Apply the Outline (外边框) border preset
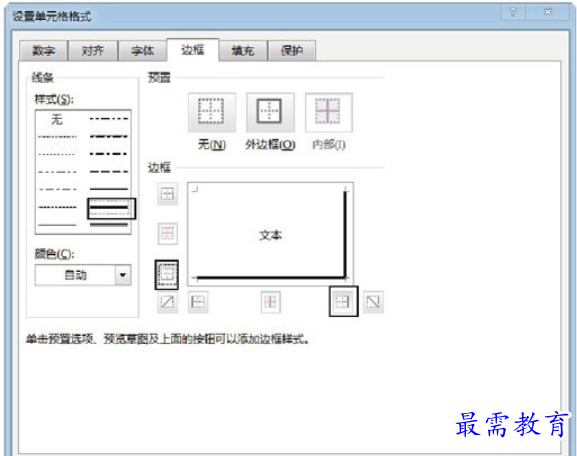This screenshot has height=456, width=577. coord(270,112)
